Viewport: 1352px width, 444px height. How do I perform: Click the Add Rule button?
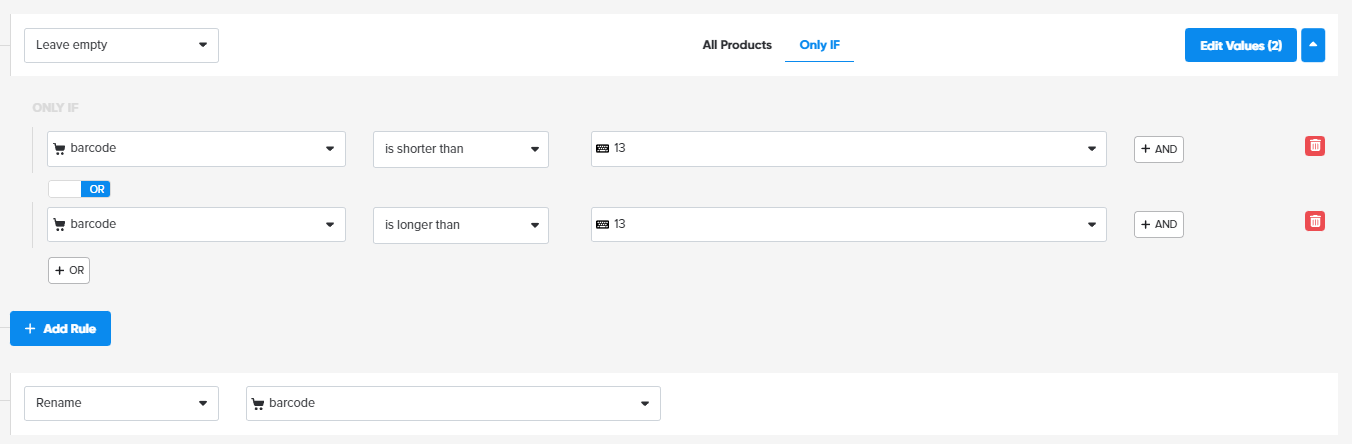pyautogui.click(x=60, y=328)
